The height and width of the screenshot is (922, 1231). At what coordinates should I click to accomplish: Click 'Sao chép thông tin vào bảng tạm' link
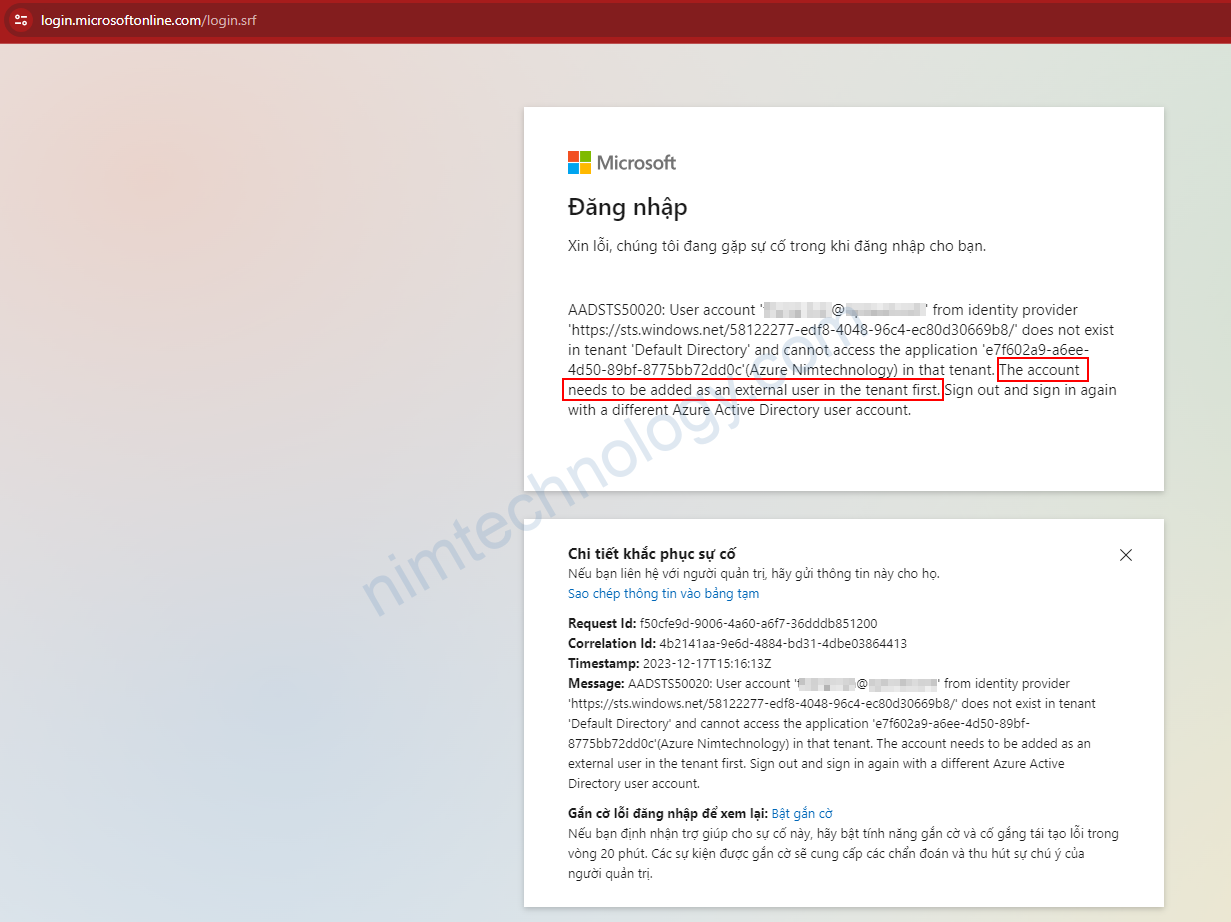(663, 594)
